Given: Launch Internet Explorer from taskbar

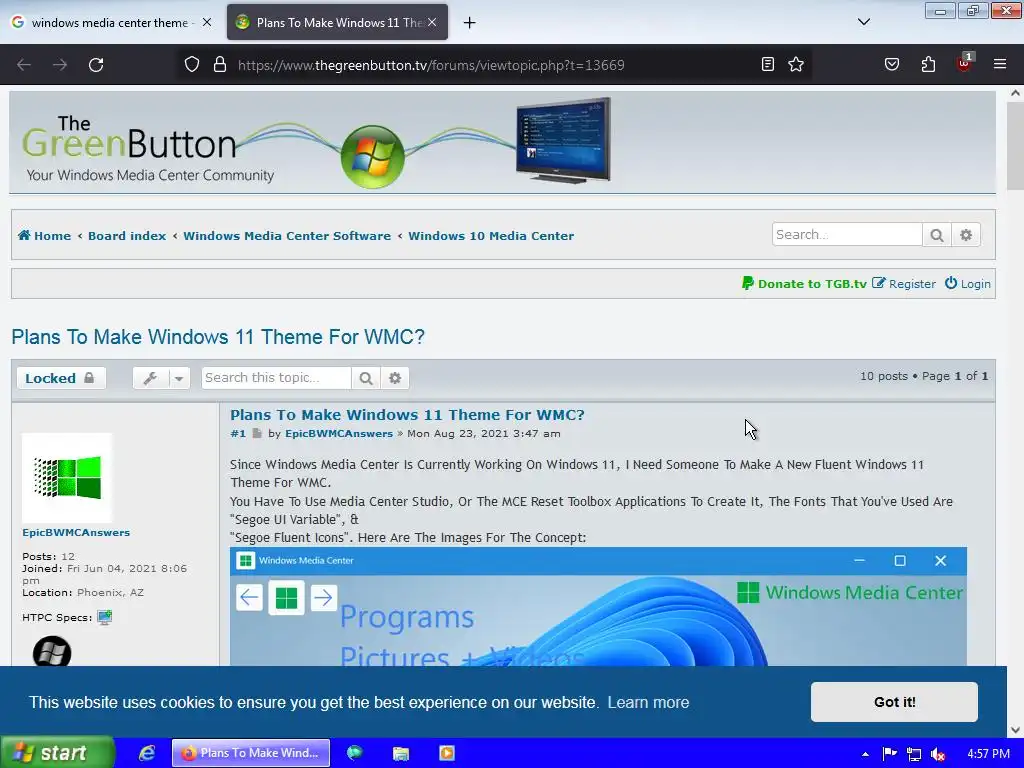Looking at the screenshot, I should [x=147, y=753].
